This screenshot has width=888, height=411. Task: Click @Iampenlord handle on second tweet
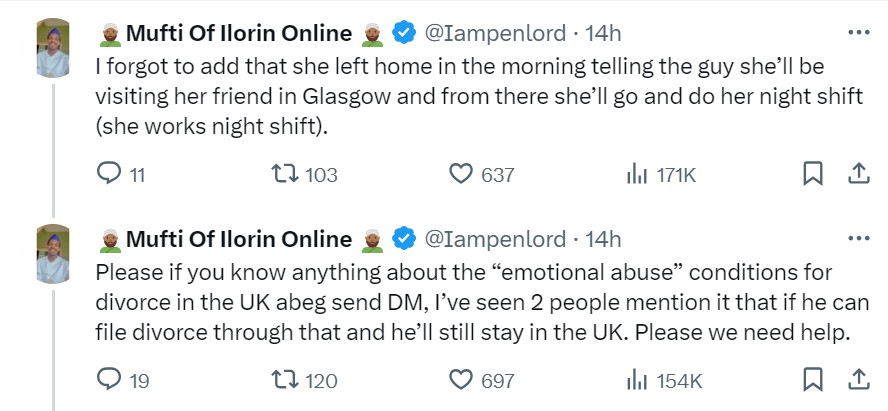[x=497, y=239]
